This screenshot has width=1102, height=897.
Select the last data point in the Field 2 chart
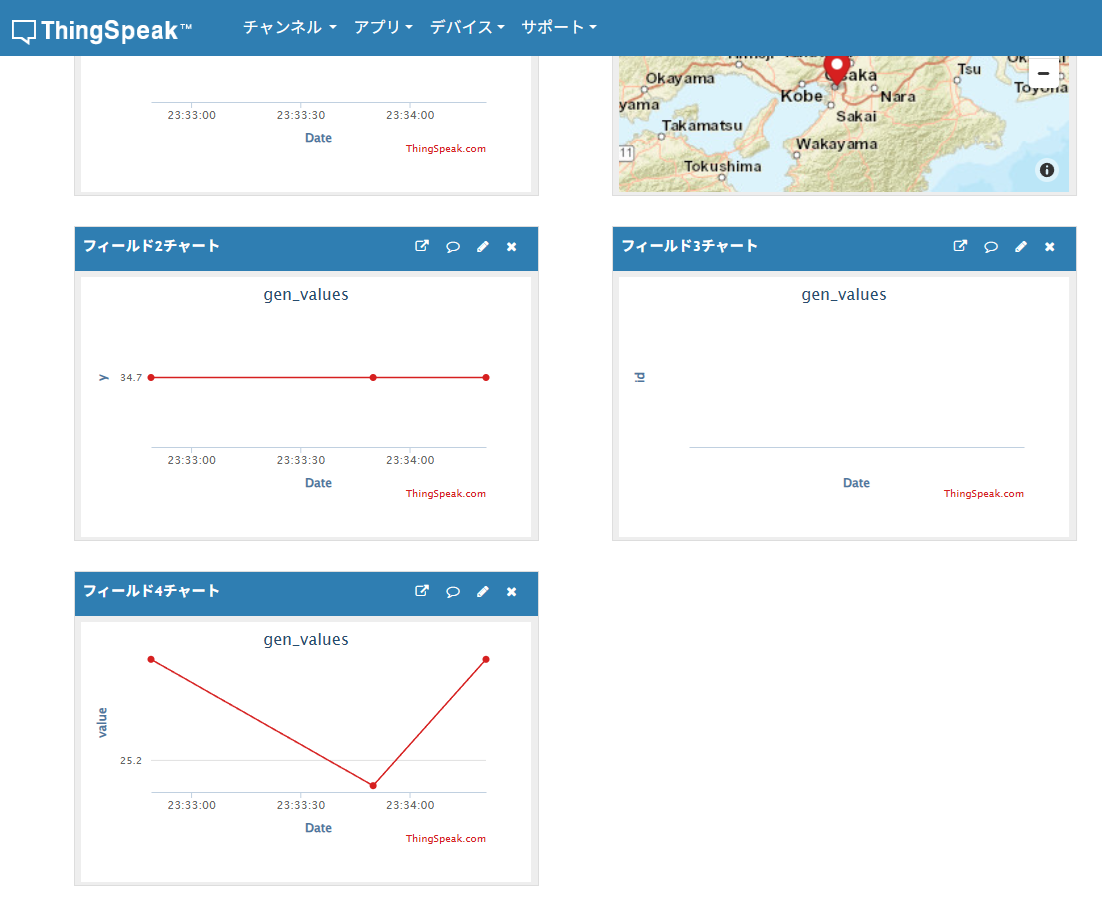click(486, 377)
